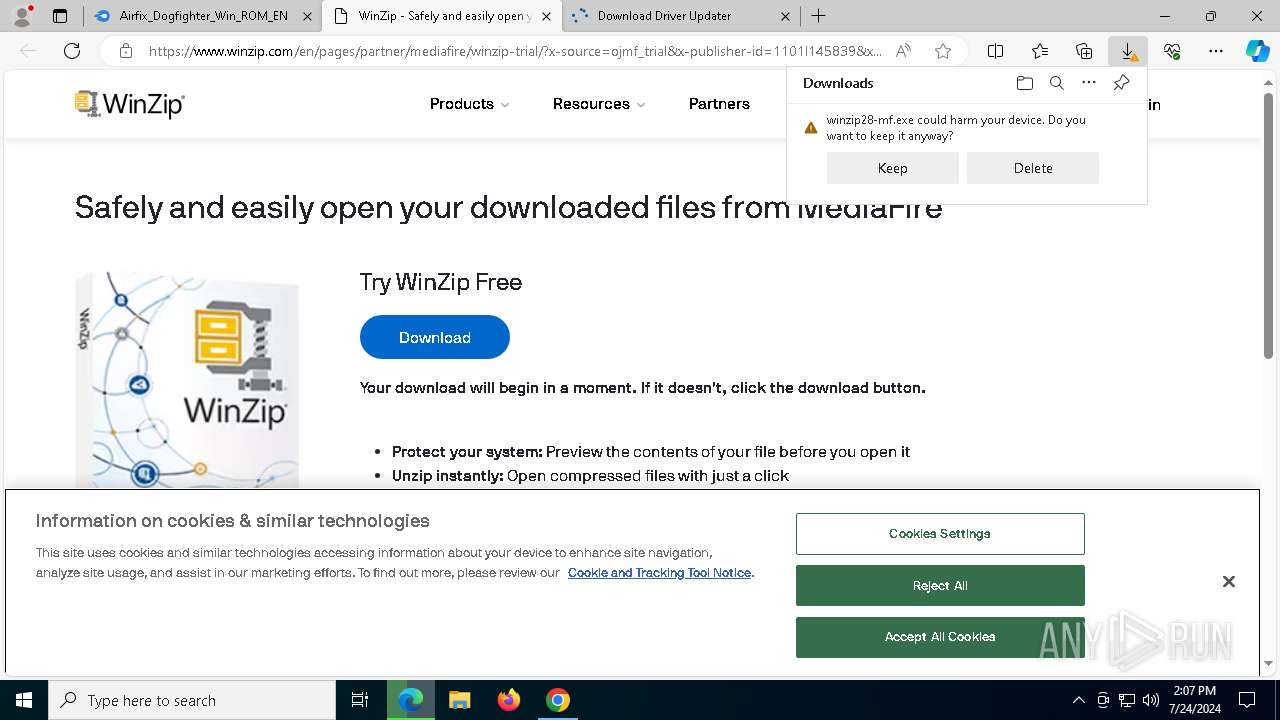
Task: Open the Collections icon
Action: (1084, 51)
